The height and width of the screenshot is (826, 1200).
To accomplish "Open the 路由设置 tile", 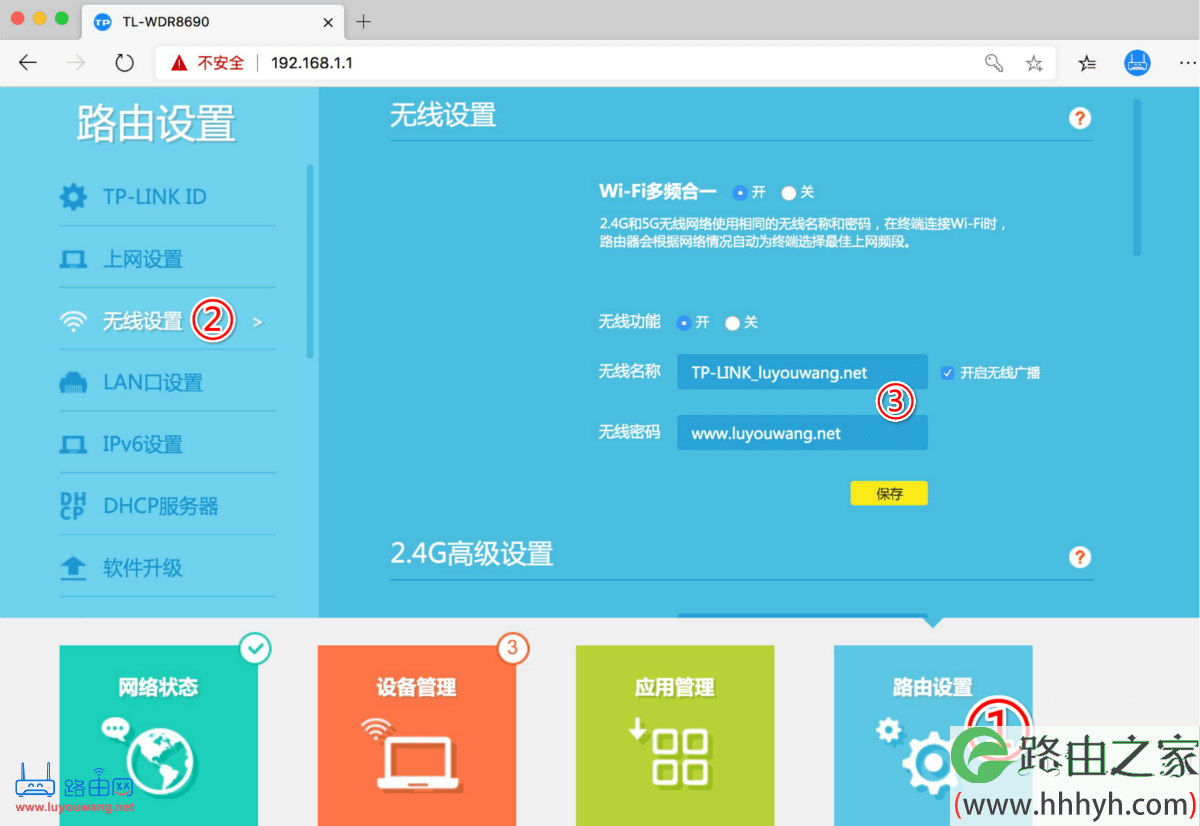I will pyautogui.click(x=933, y=735).
